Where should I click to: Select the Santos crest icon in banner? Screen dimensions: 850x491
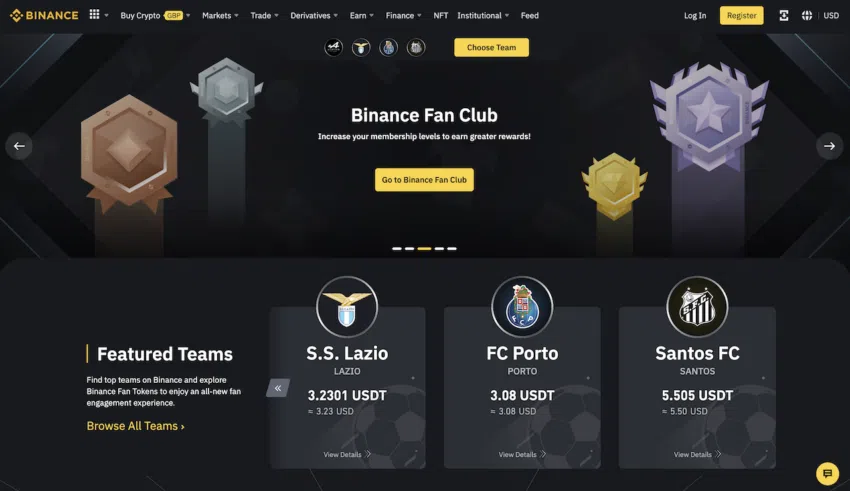tap(416, 48)
